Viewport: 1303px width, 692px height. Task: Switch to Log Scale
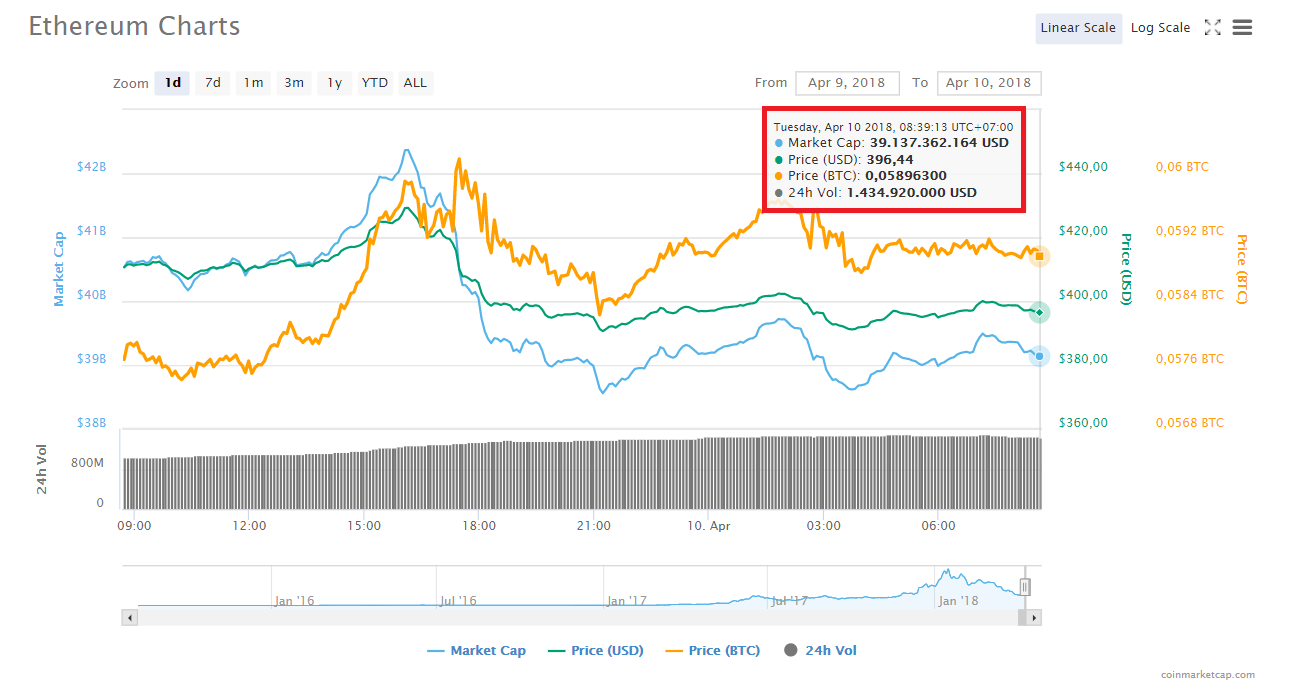point(1160,28)
